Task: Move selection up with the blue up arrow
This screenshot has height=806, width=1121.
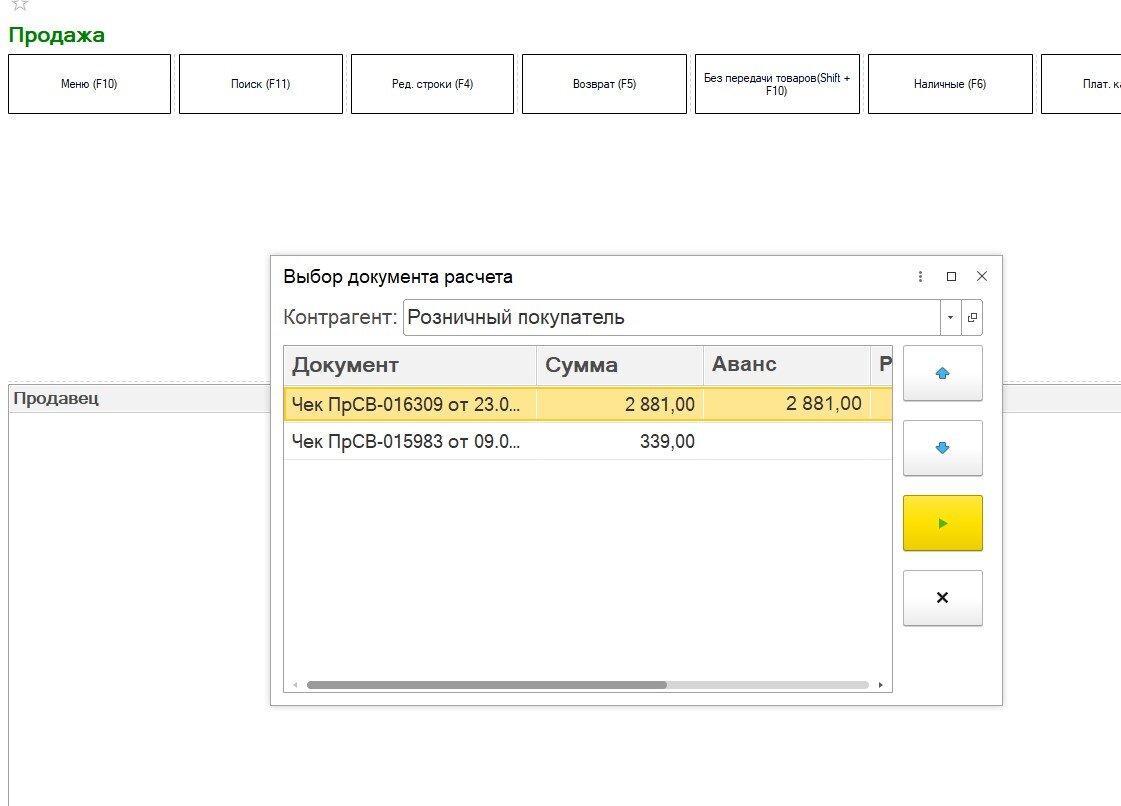Action: pos(942,373)
